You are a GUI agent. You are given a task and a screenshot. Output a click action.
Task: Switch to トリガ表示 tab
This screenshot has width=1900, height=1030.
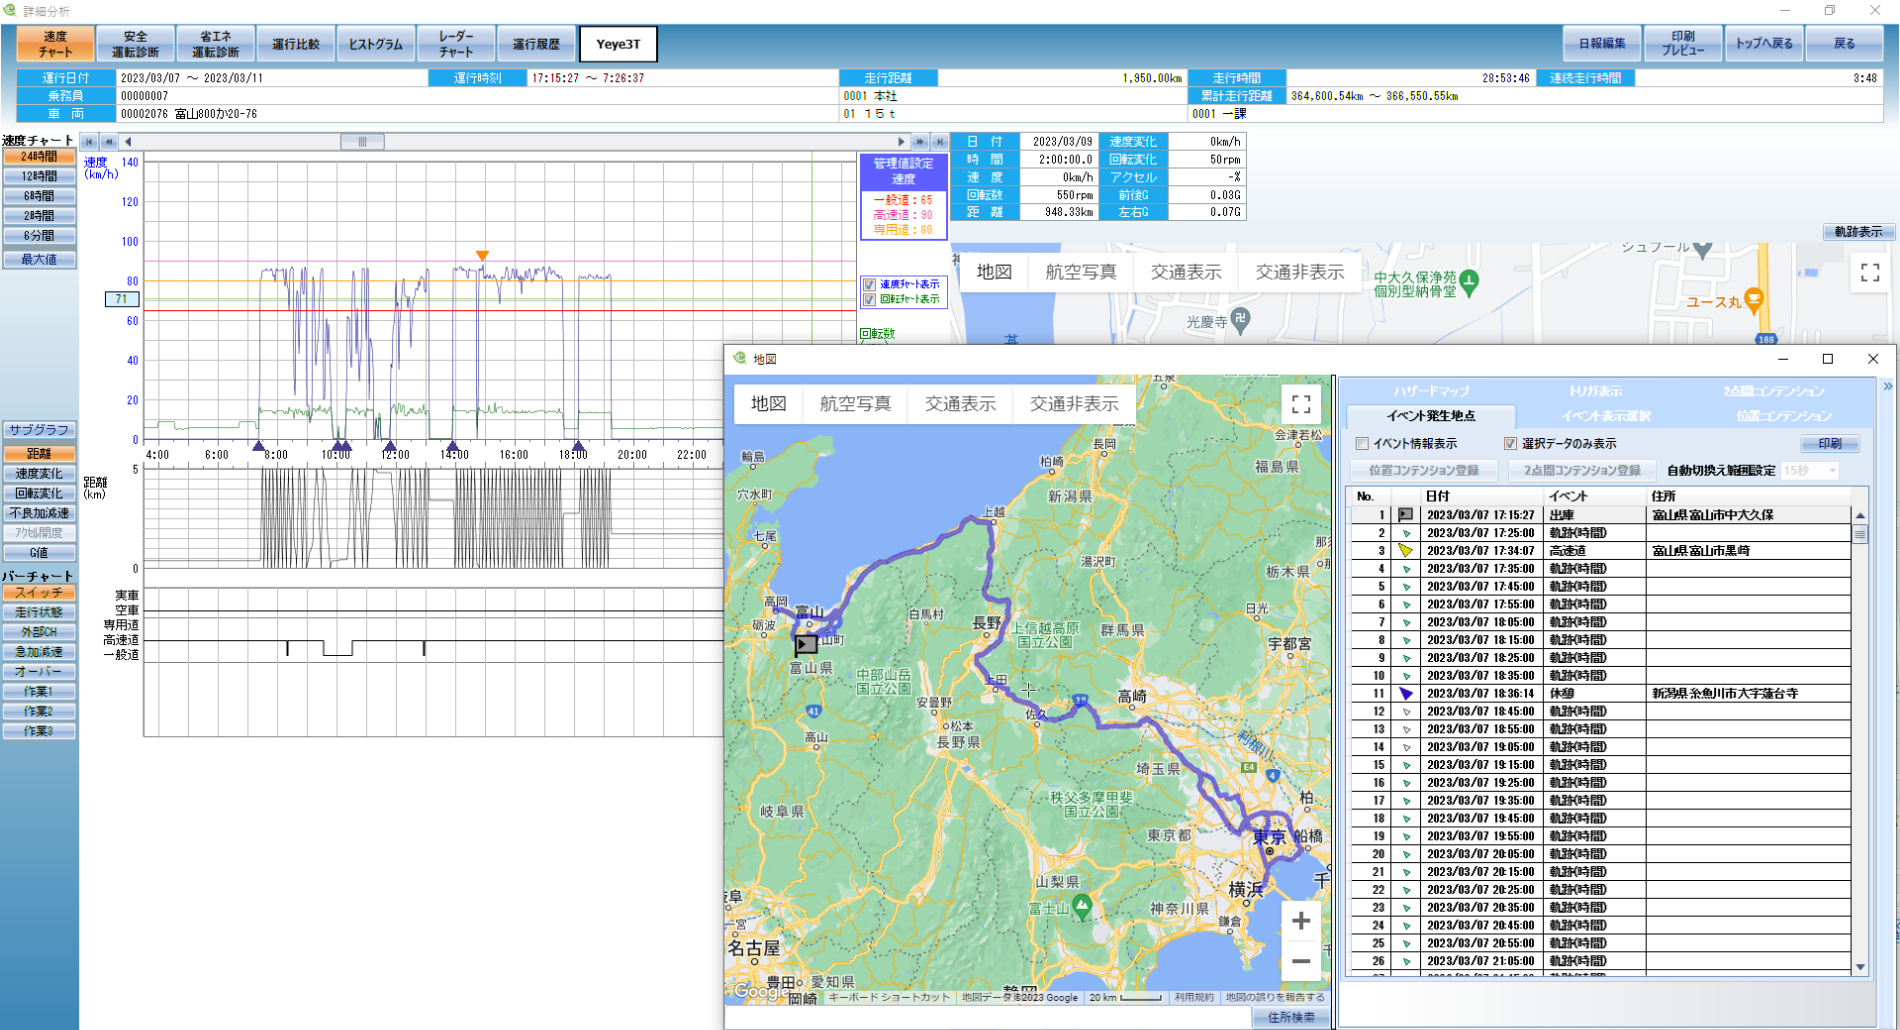pyautogui.click(x=1595, y=391)
